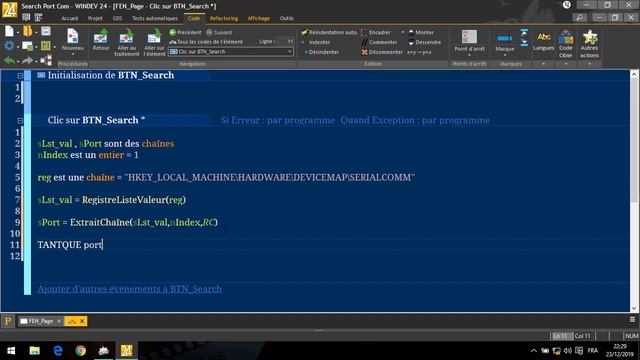The height and width of the screenshot is (360, 640).
Task: Click the Langues icon
Action: [544, 37]
